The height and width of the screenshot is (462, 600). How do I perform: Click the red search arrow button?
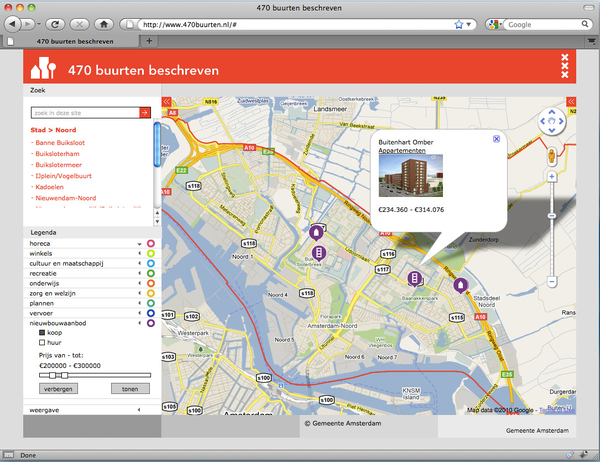144,113
